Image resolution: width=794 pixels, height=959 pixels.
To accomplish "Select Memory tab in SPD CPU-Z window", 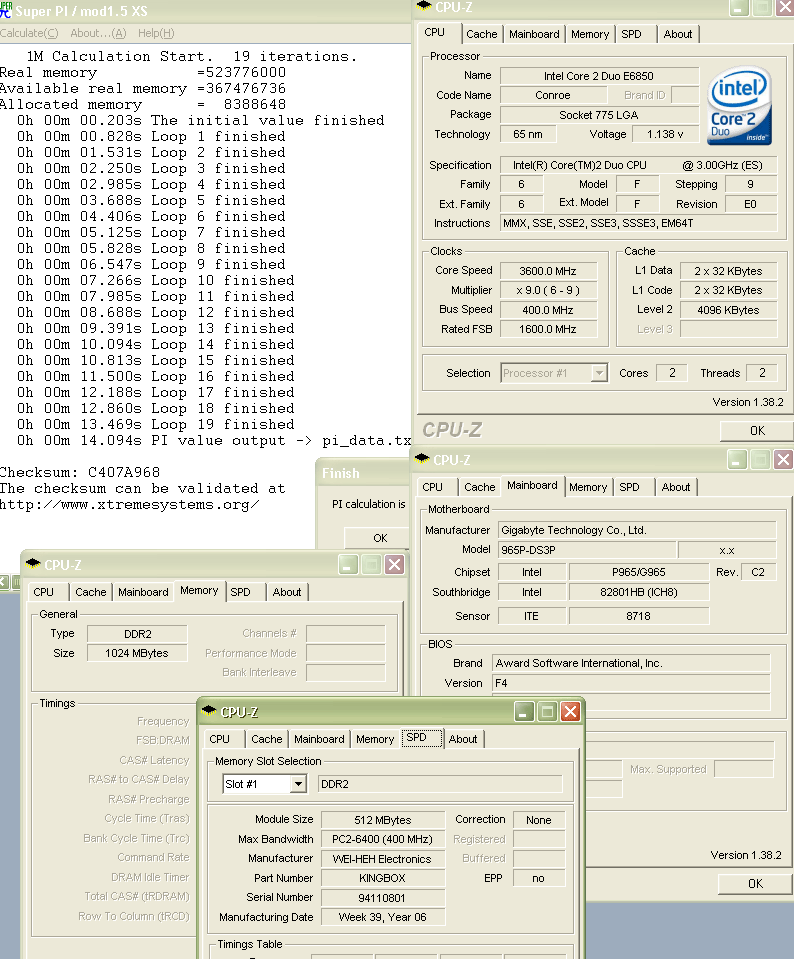I will pos(375,739).
